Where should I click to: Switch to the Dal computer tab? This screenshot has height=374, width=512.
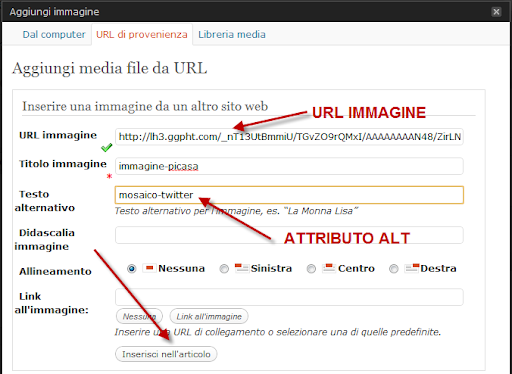pos(54,34)
